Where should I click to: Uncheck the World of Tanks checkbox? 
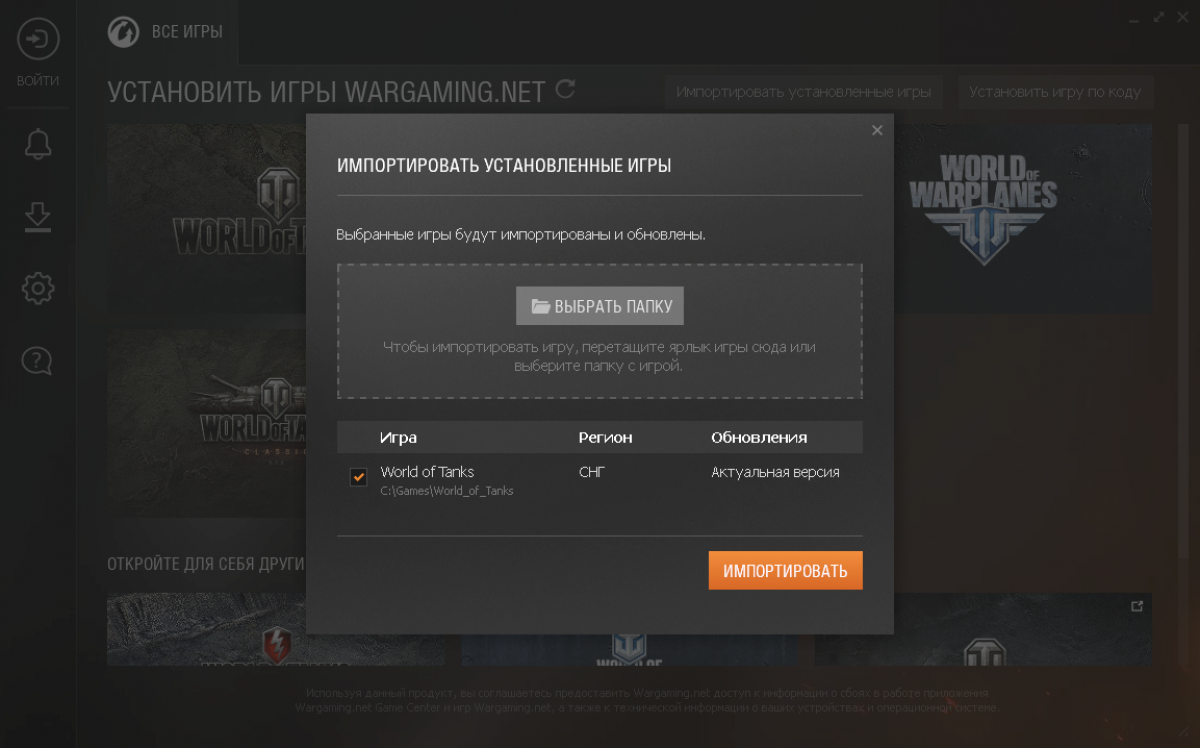(358, 477)
